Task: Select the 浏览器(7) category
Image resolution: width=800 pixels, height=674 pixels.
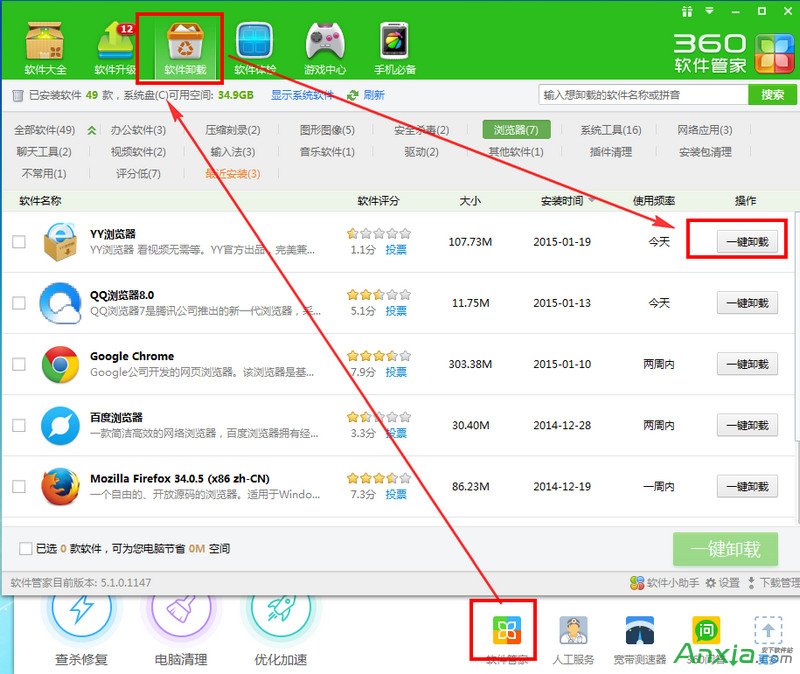Action: [516, 130]
